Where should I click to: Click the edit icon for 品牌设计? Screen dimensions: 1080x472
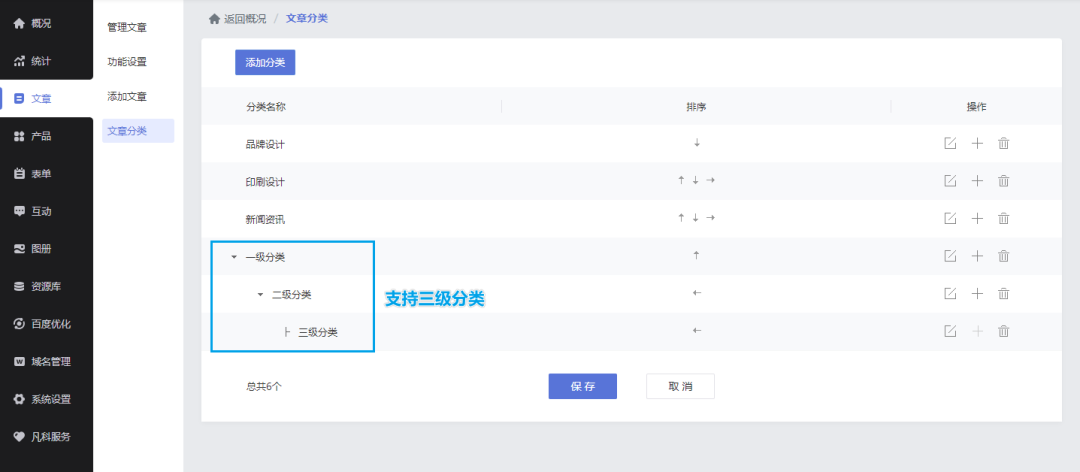950,143
